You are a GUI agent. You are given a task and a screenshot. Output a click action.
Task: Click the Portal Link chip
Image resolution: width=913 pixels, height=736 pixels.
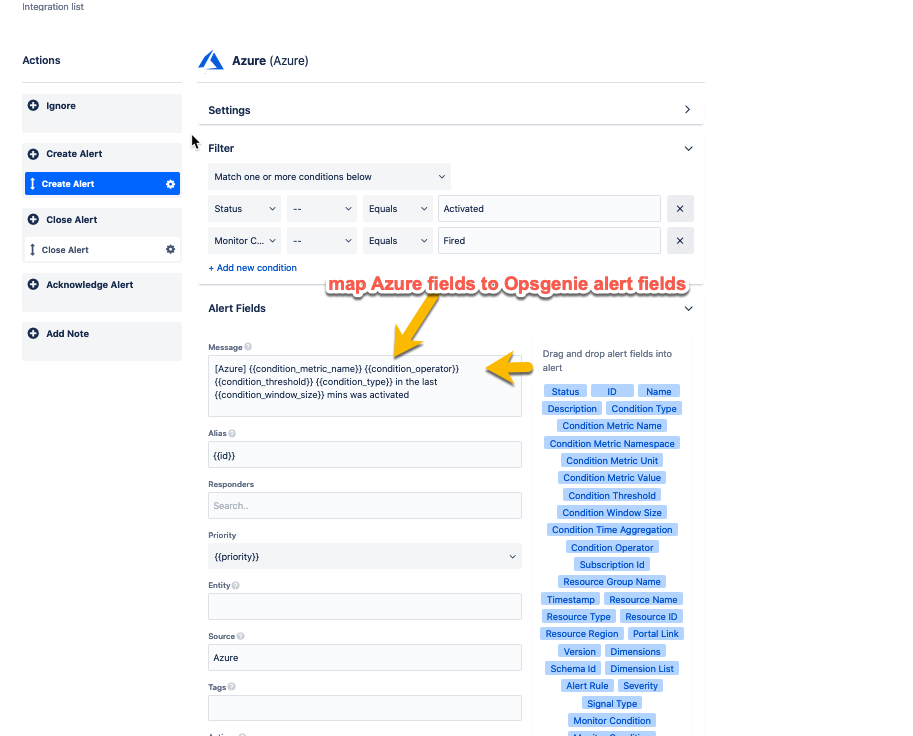tap(656, 634)
